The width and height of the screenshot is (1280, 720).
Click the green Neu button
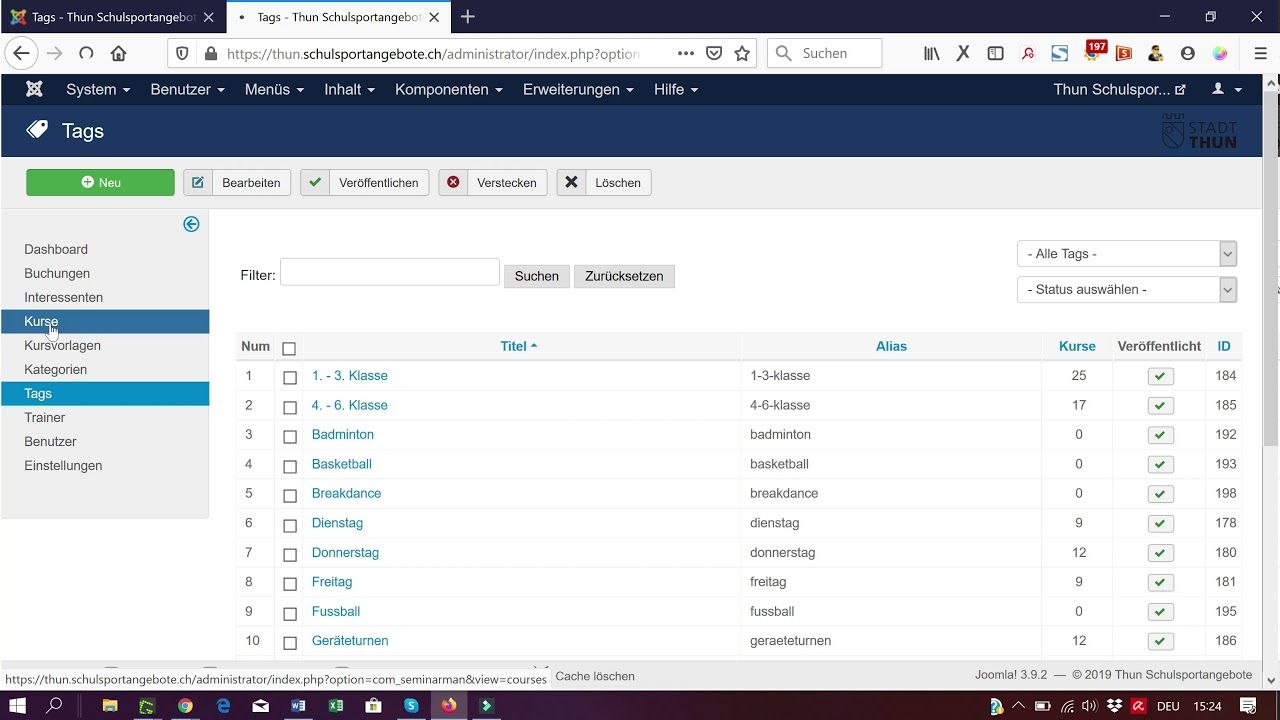click(100, 182)
